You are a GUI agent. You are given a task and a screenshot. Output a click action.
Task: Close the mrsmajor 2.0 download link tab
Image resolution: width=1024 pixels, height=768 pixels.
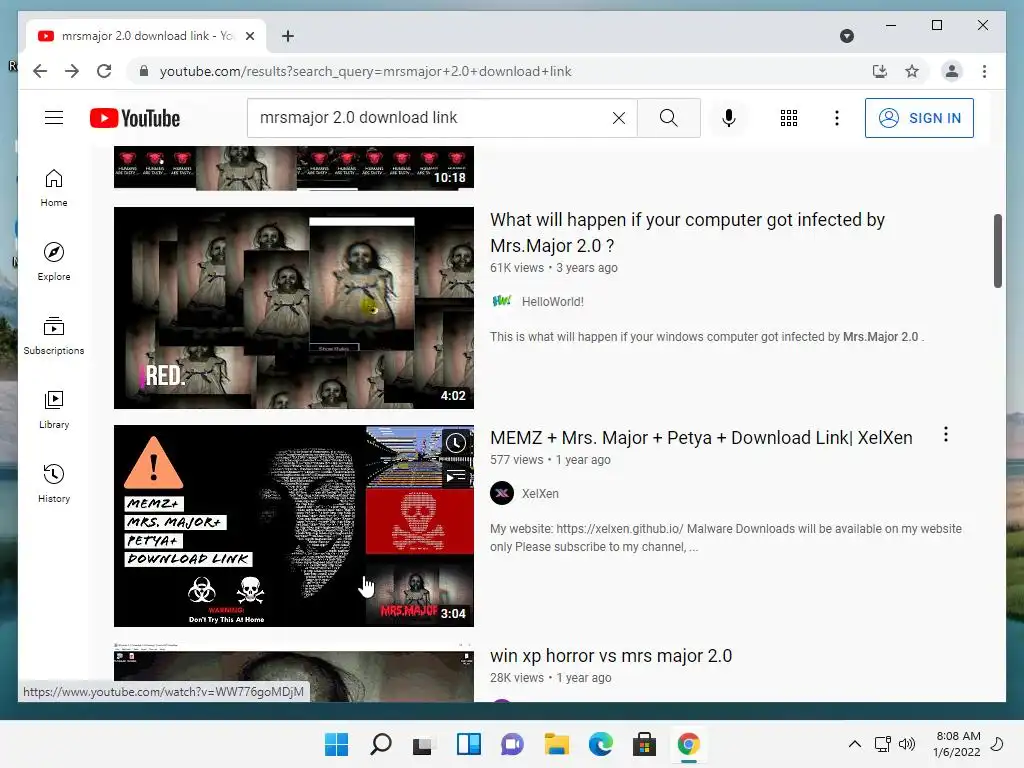pyautogui.click(x=249, y=36)
